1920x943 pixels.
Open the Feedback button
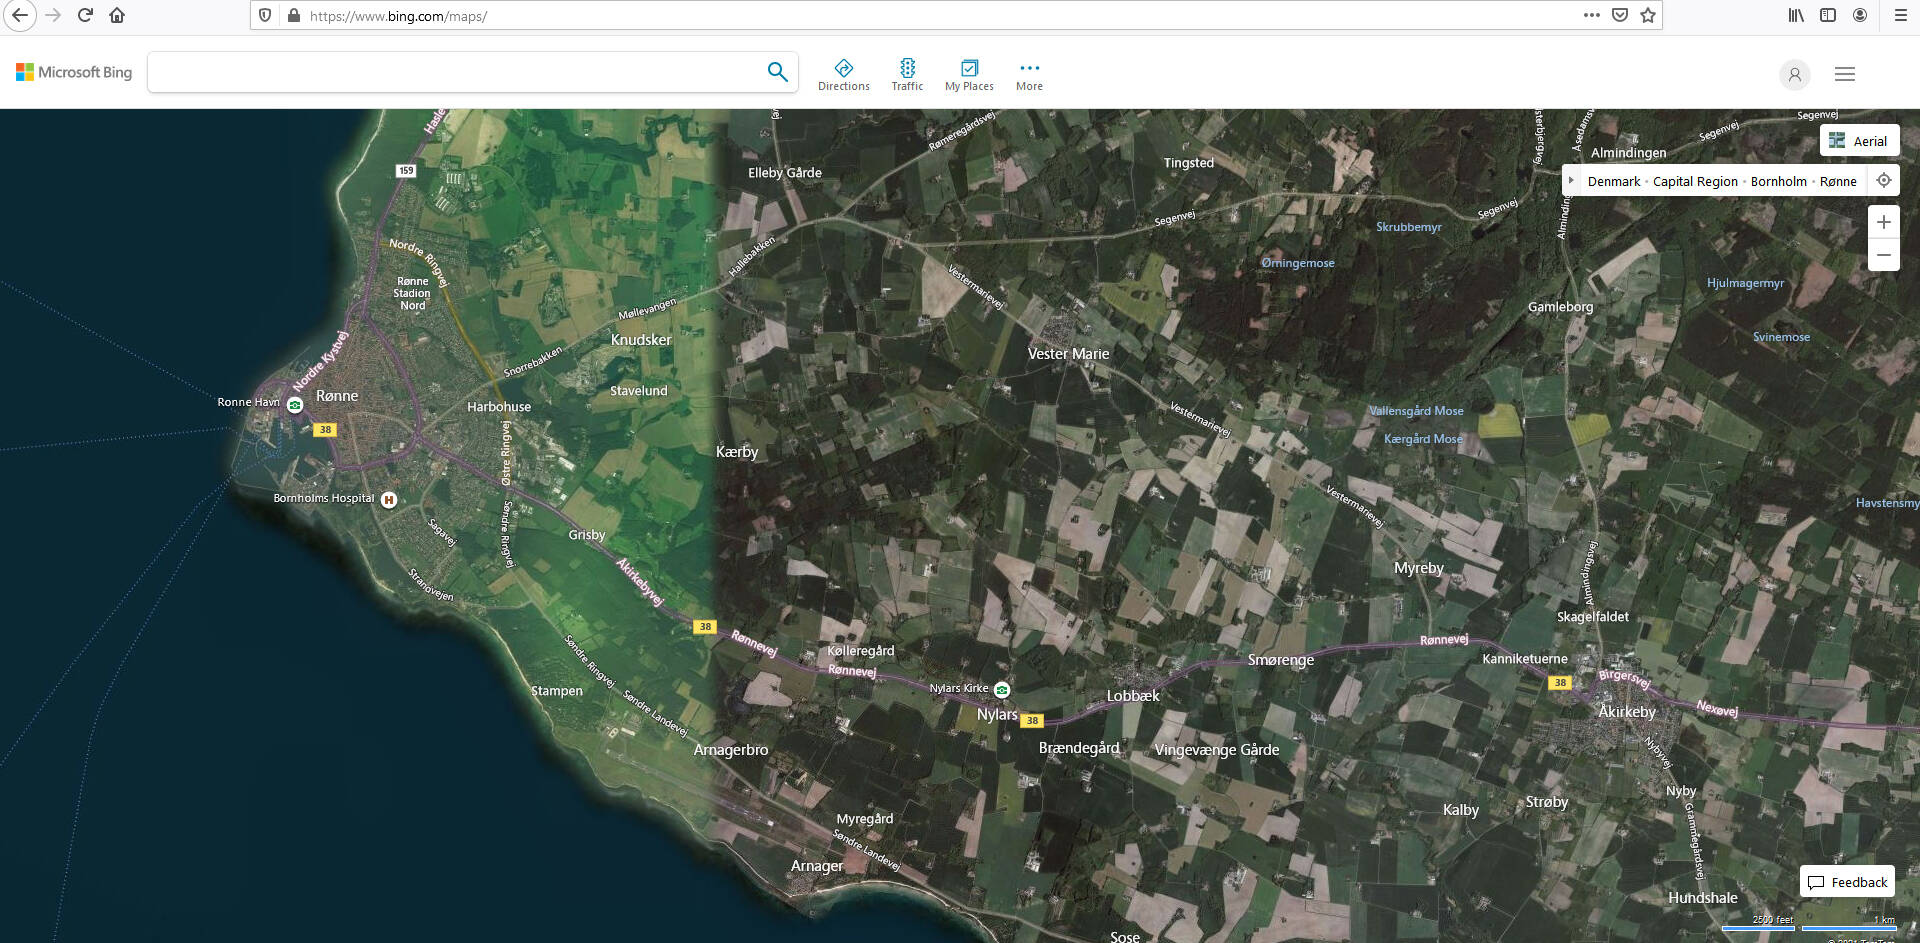tap(1848, 882)
